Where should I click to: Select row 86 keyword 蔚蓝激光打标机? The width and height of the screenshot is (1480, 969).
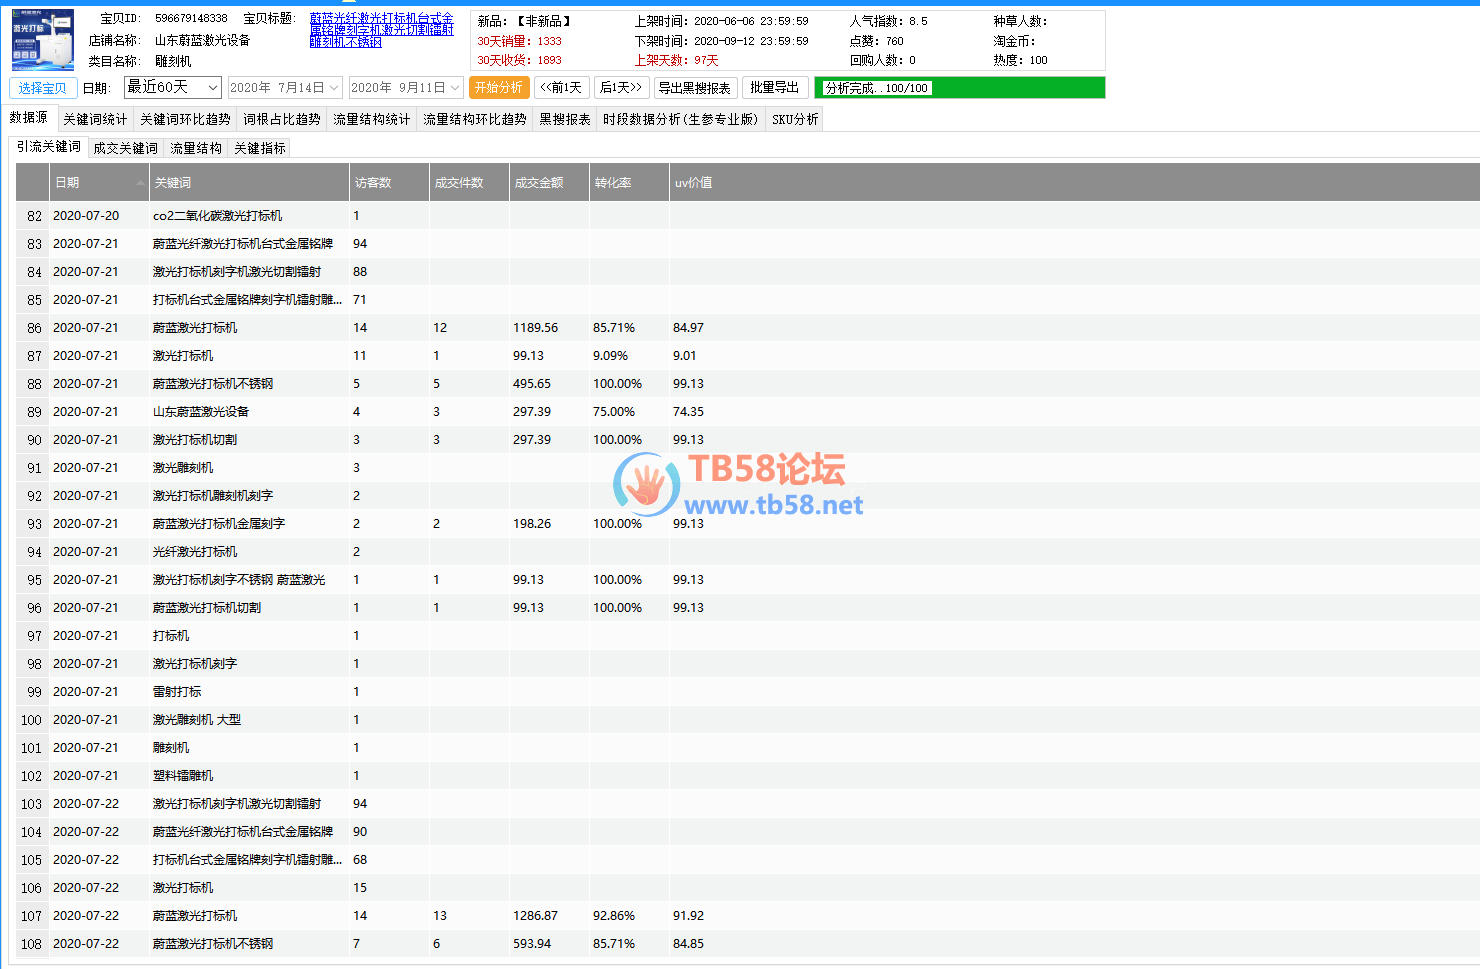pyautogui.click(x=195, y=328)
